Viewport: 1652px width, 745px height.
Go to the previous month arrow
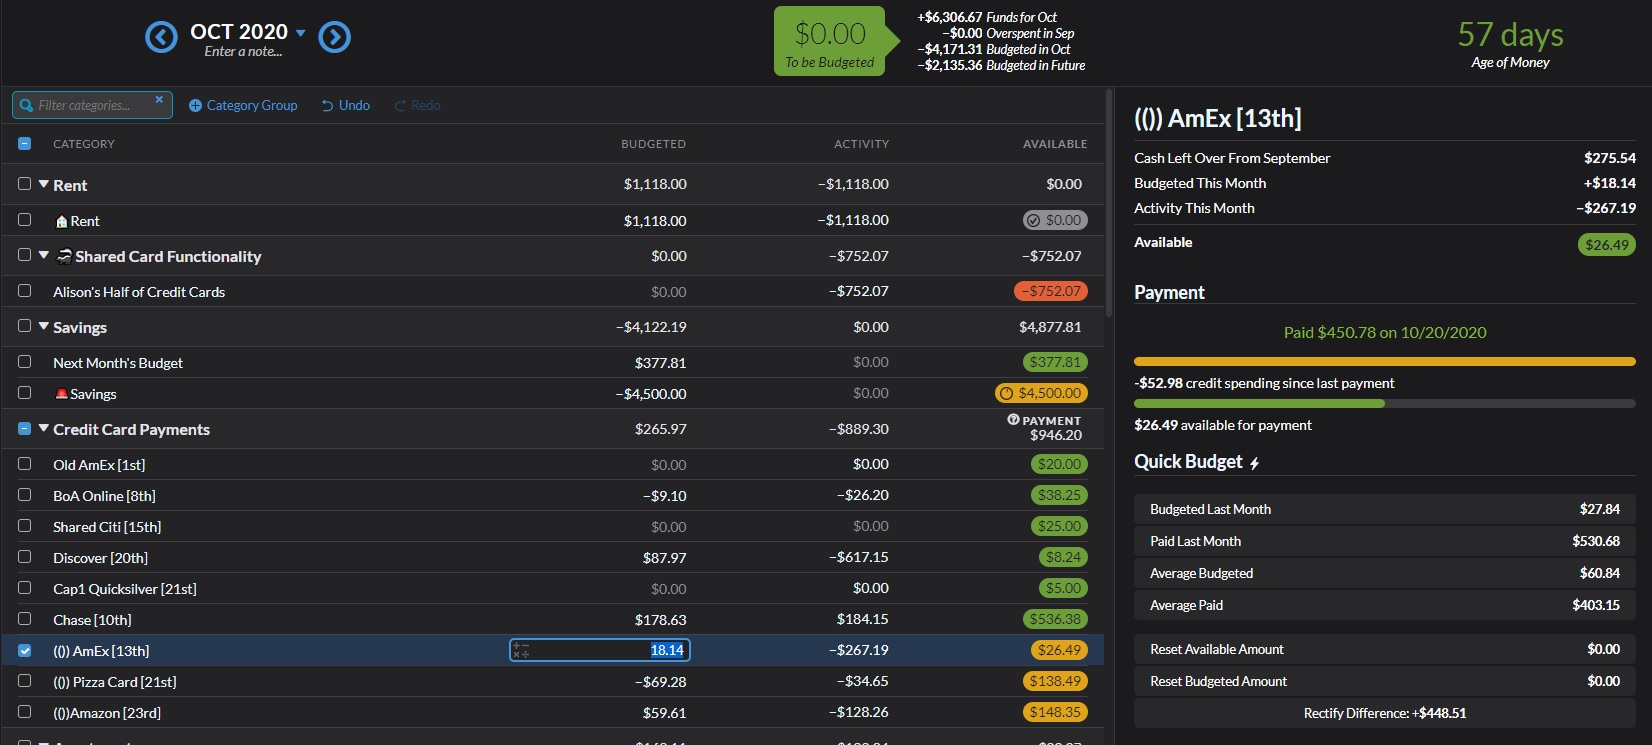click(x=161, y=37)
